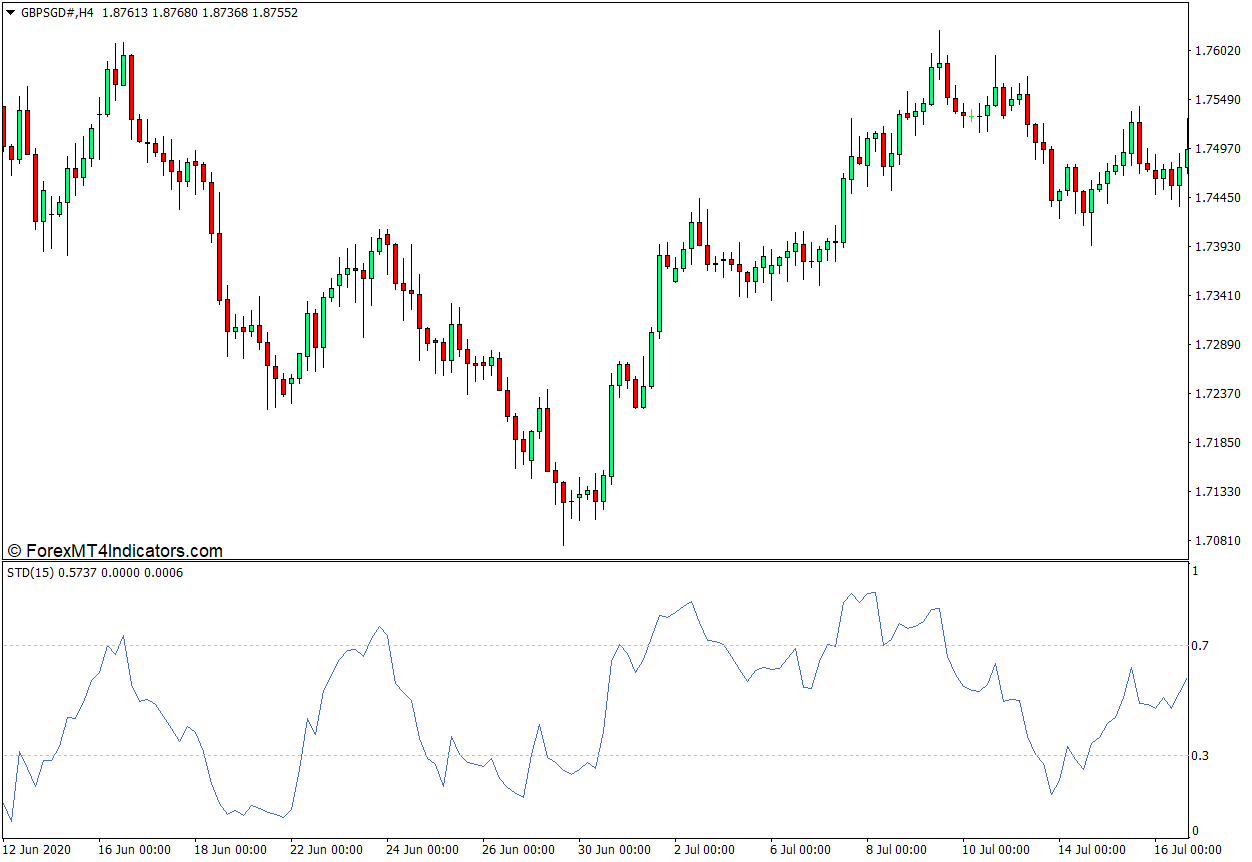
Task: Select the 12 Jun 2020 date label
Action: pyautogui.click(x=38, y=850)
